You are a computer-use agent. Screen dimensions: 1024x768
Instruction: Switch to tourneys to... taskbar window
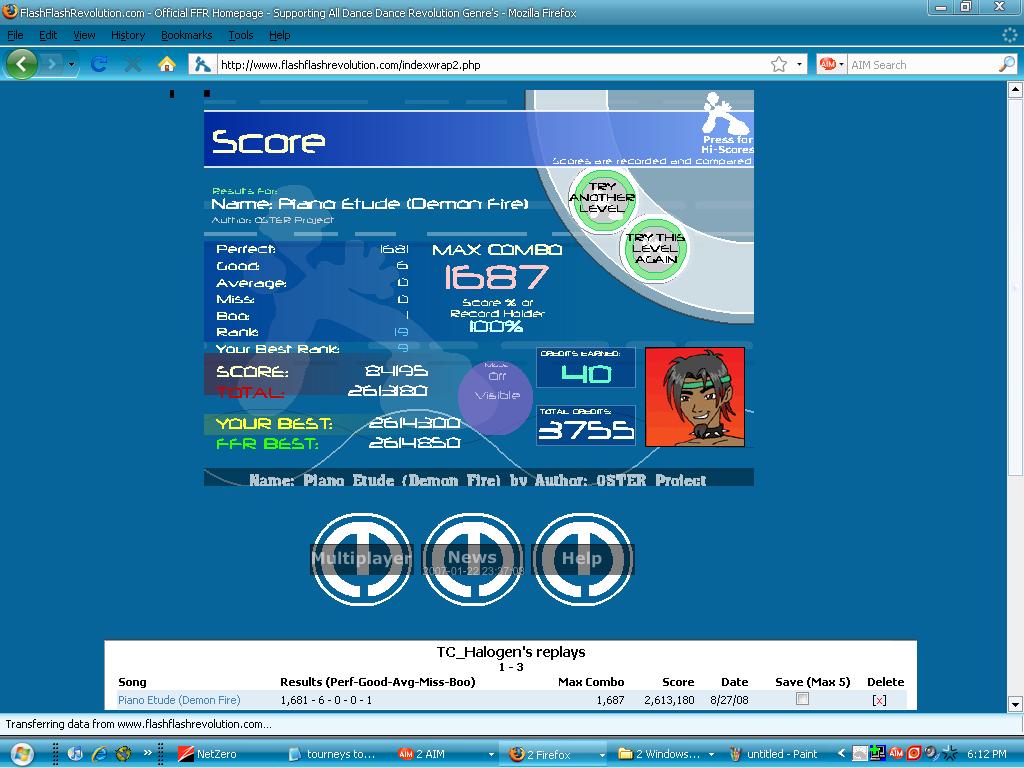333,754
